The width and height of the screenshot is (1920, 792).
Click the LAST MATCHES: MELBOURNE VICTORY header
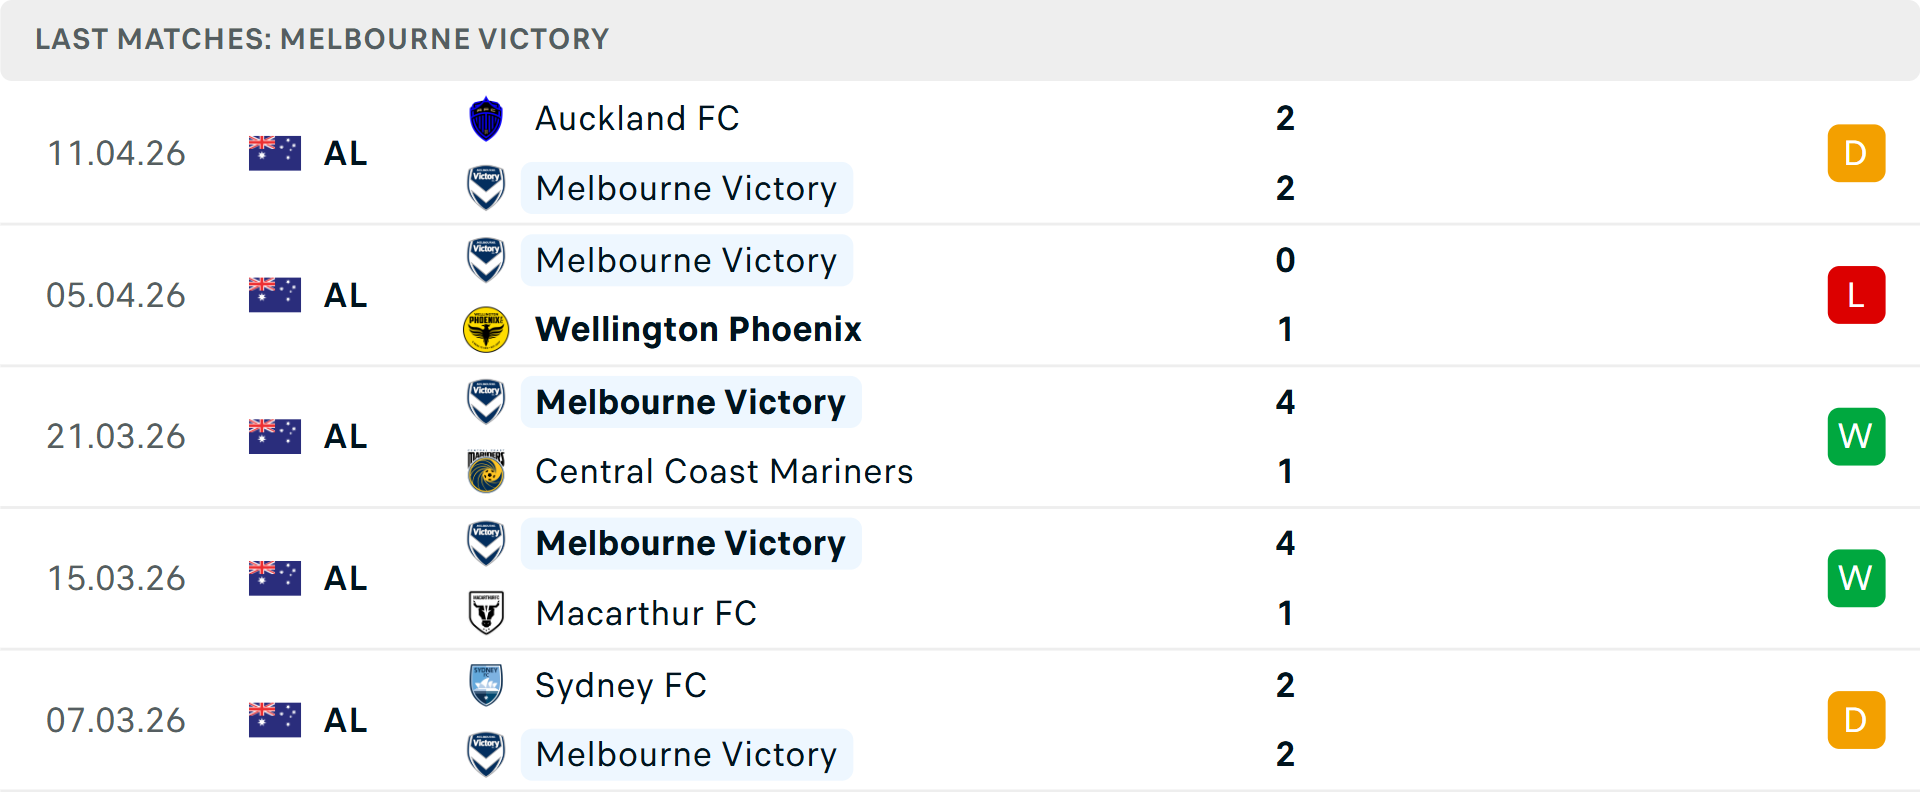click(x=322, y=39)
